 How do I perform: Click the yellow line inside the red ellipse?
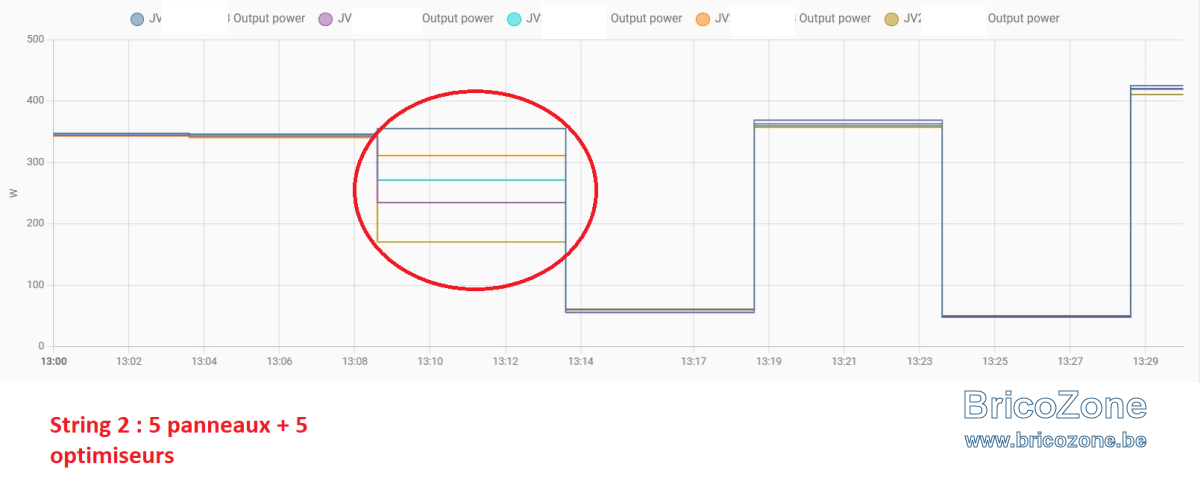pos(471,242)
